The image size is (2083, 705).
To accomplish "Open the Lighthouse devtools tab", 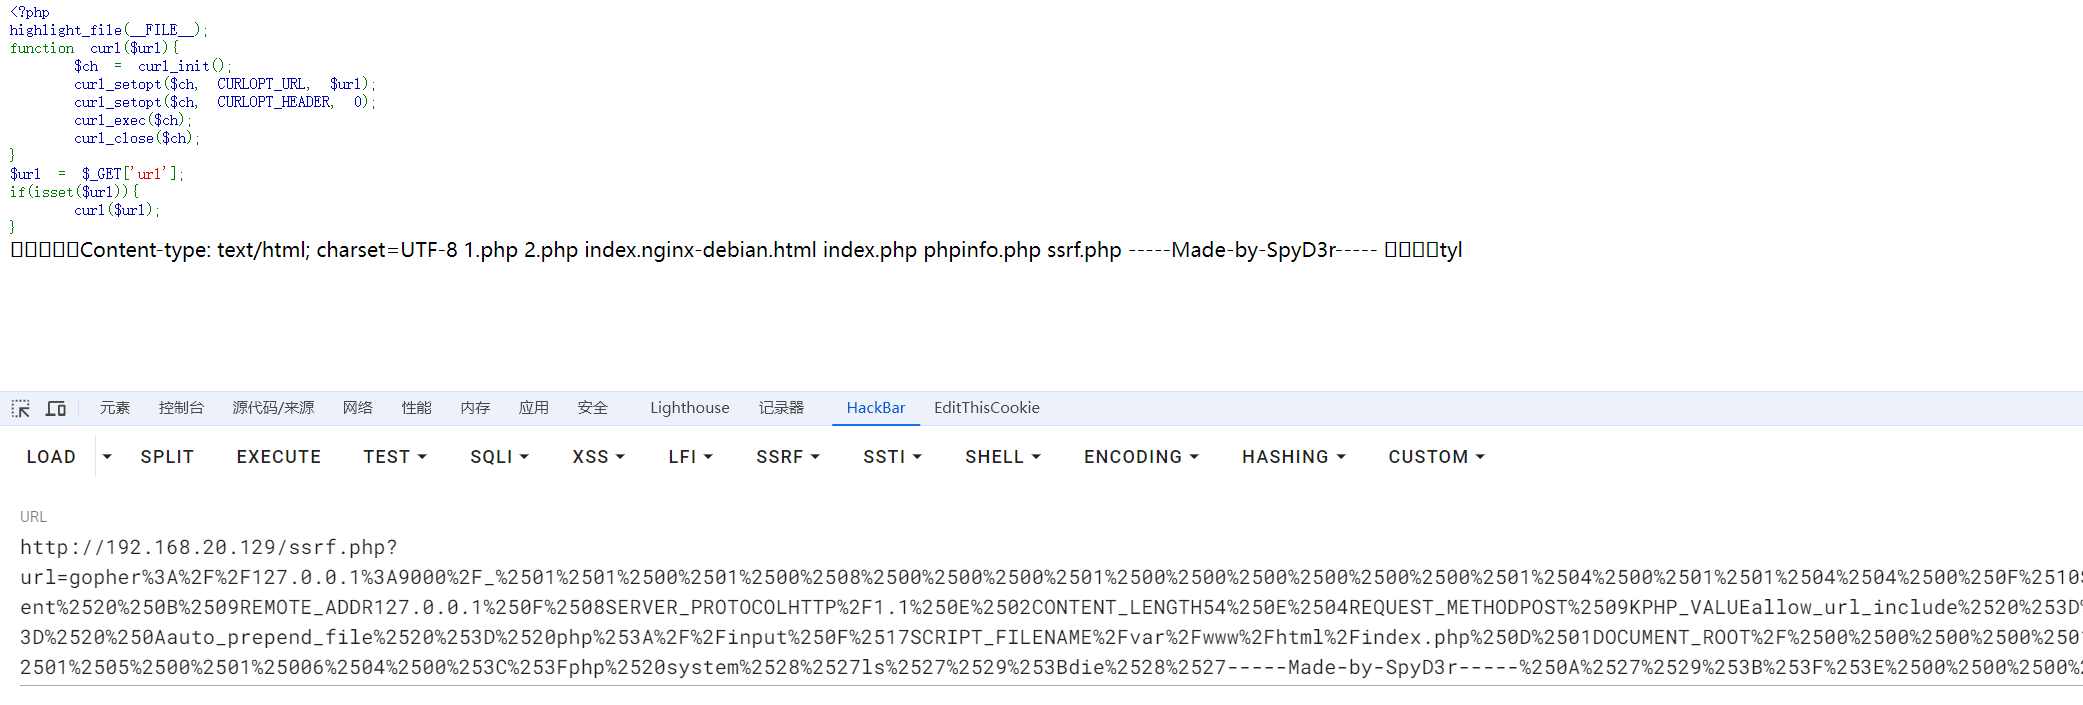I will [x=690, y=408].
